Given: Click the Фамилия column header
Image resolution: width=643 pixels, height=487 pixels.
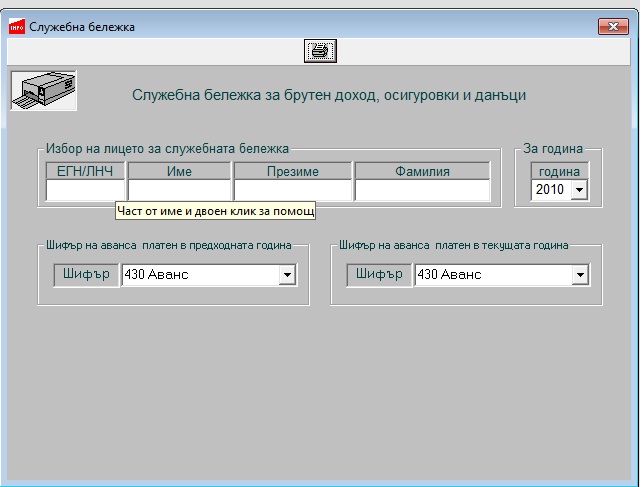Looking at the screenshot, I should [x=422, y=171].
